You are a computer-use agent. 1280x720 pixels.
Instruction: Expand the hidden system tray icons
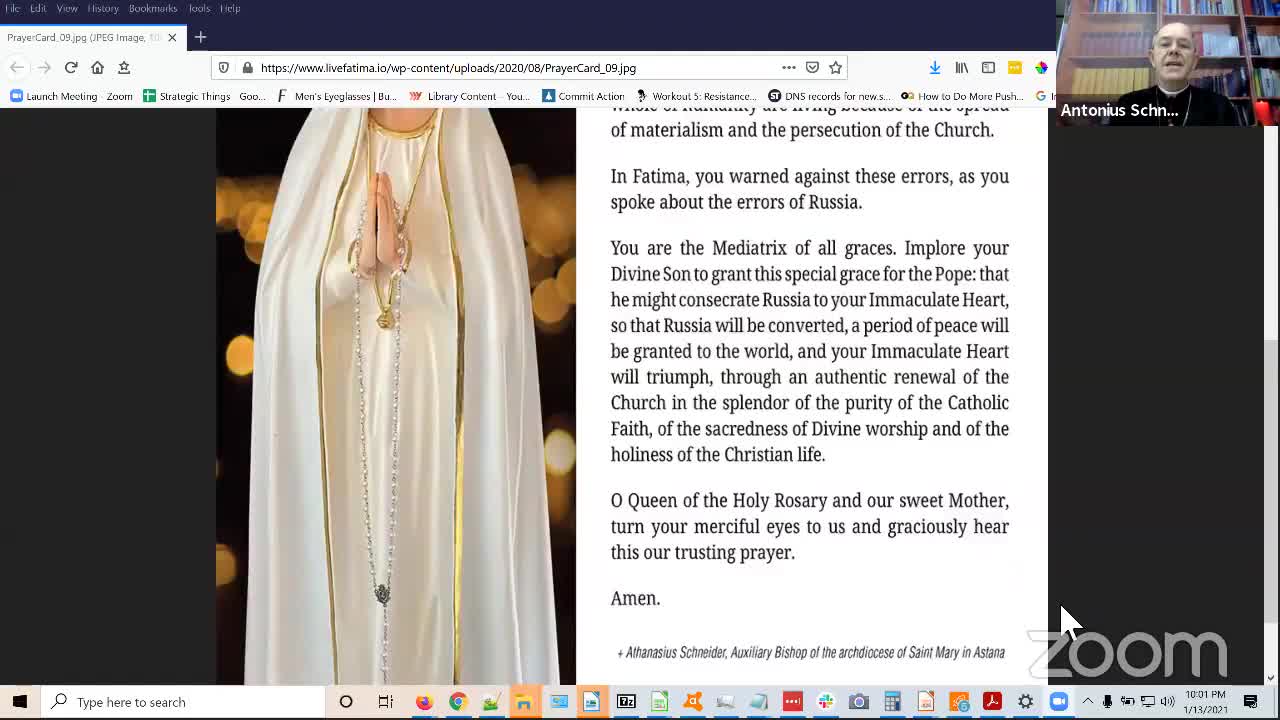[1088, 702]
